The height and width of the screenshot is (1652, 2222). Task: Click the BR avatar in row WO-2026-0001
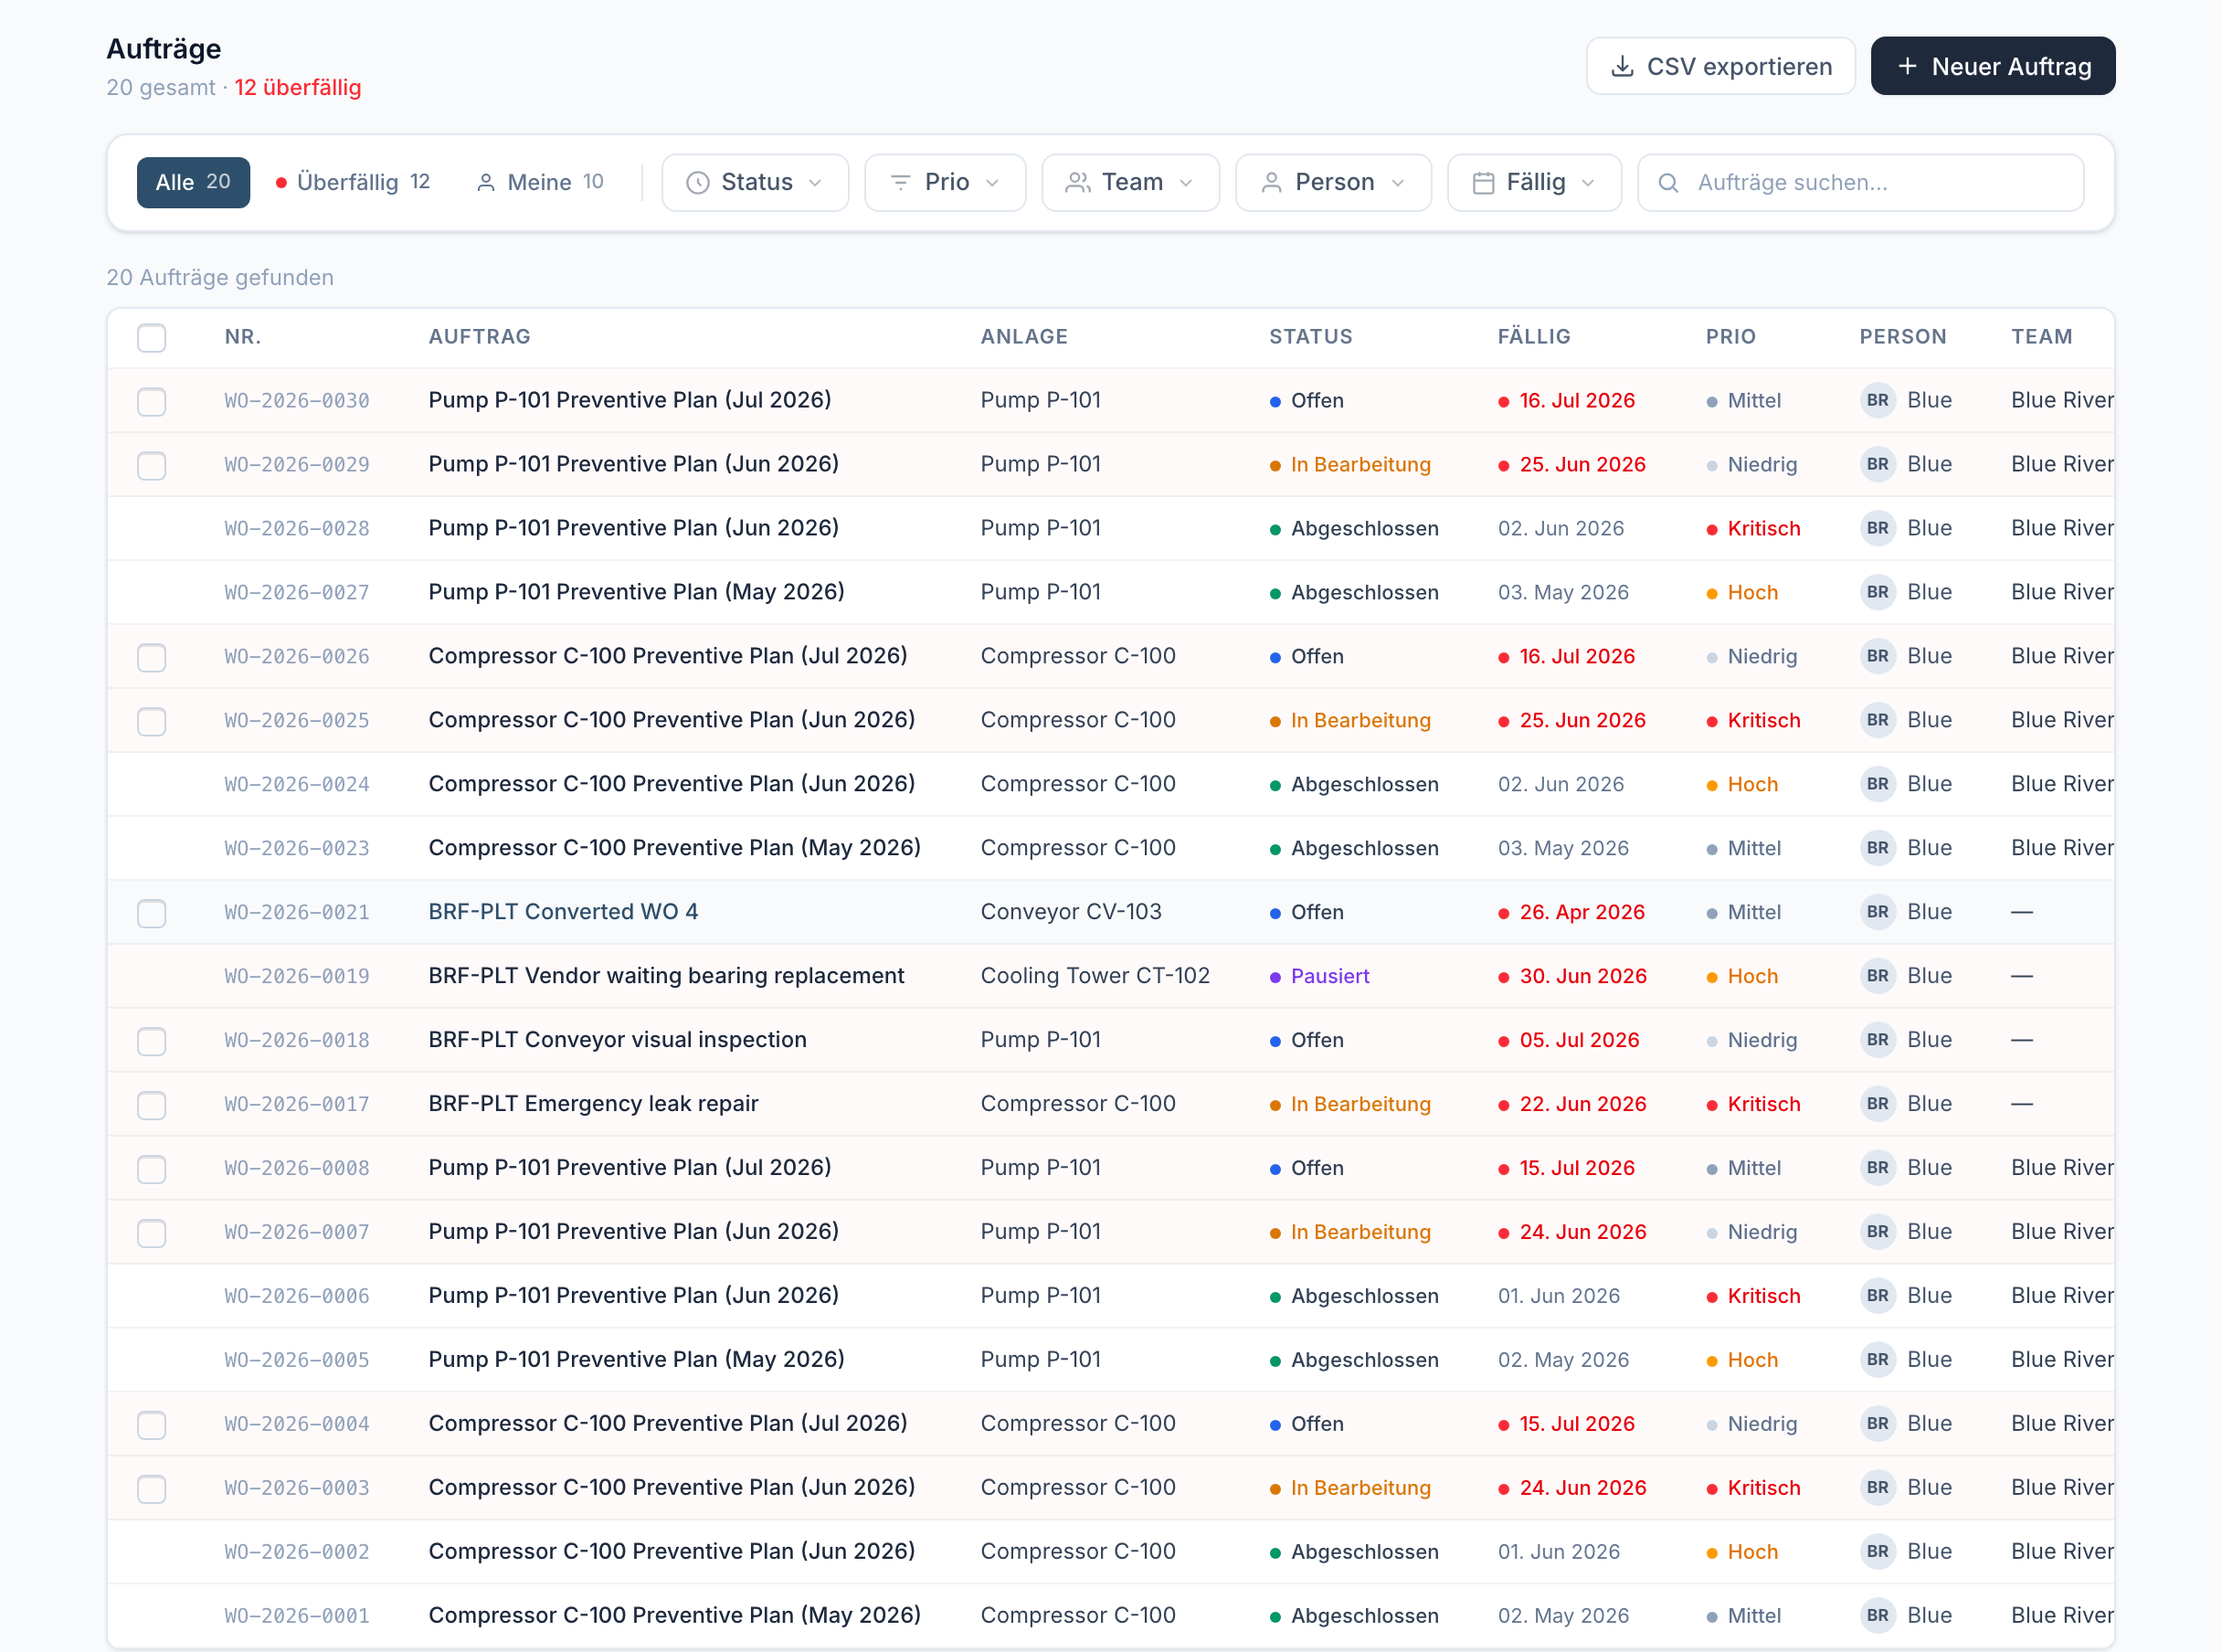pyautogui.click(x=1877, y=1616)
